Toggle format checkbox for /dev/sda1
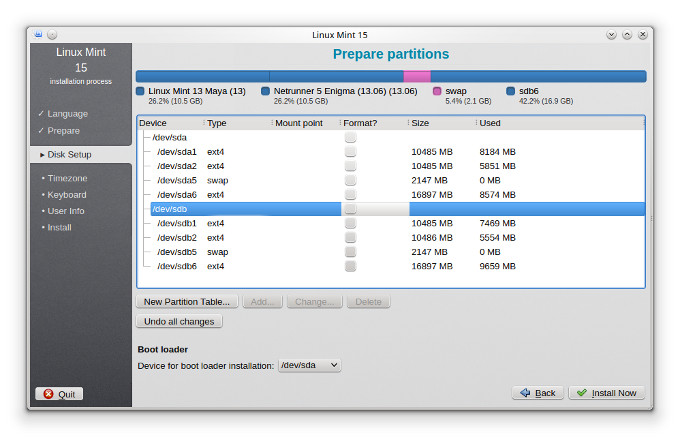This screenshot has width=680, height=437. click(x=350, y=152)
